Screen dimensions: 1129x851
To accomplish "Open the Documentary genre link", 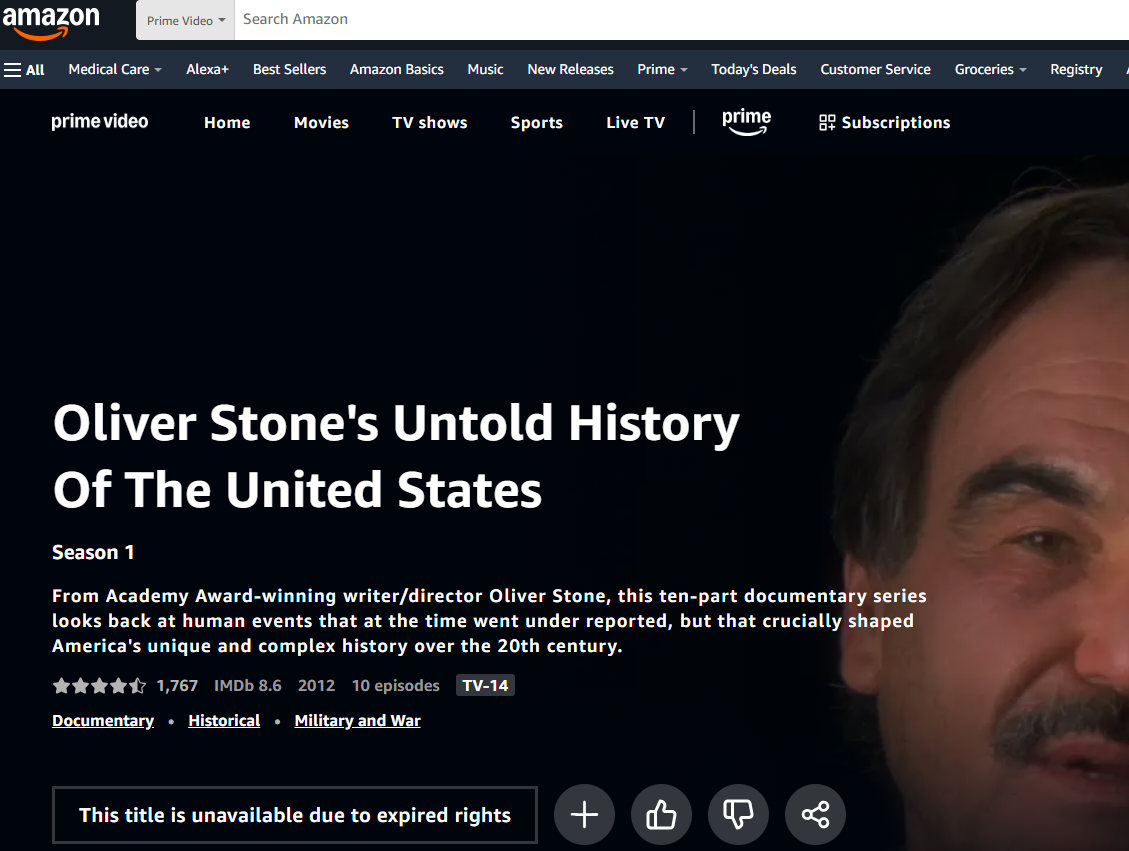I will click(103, 721).
